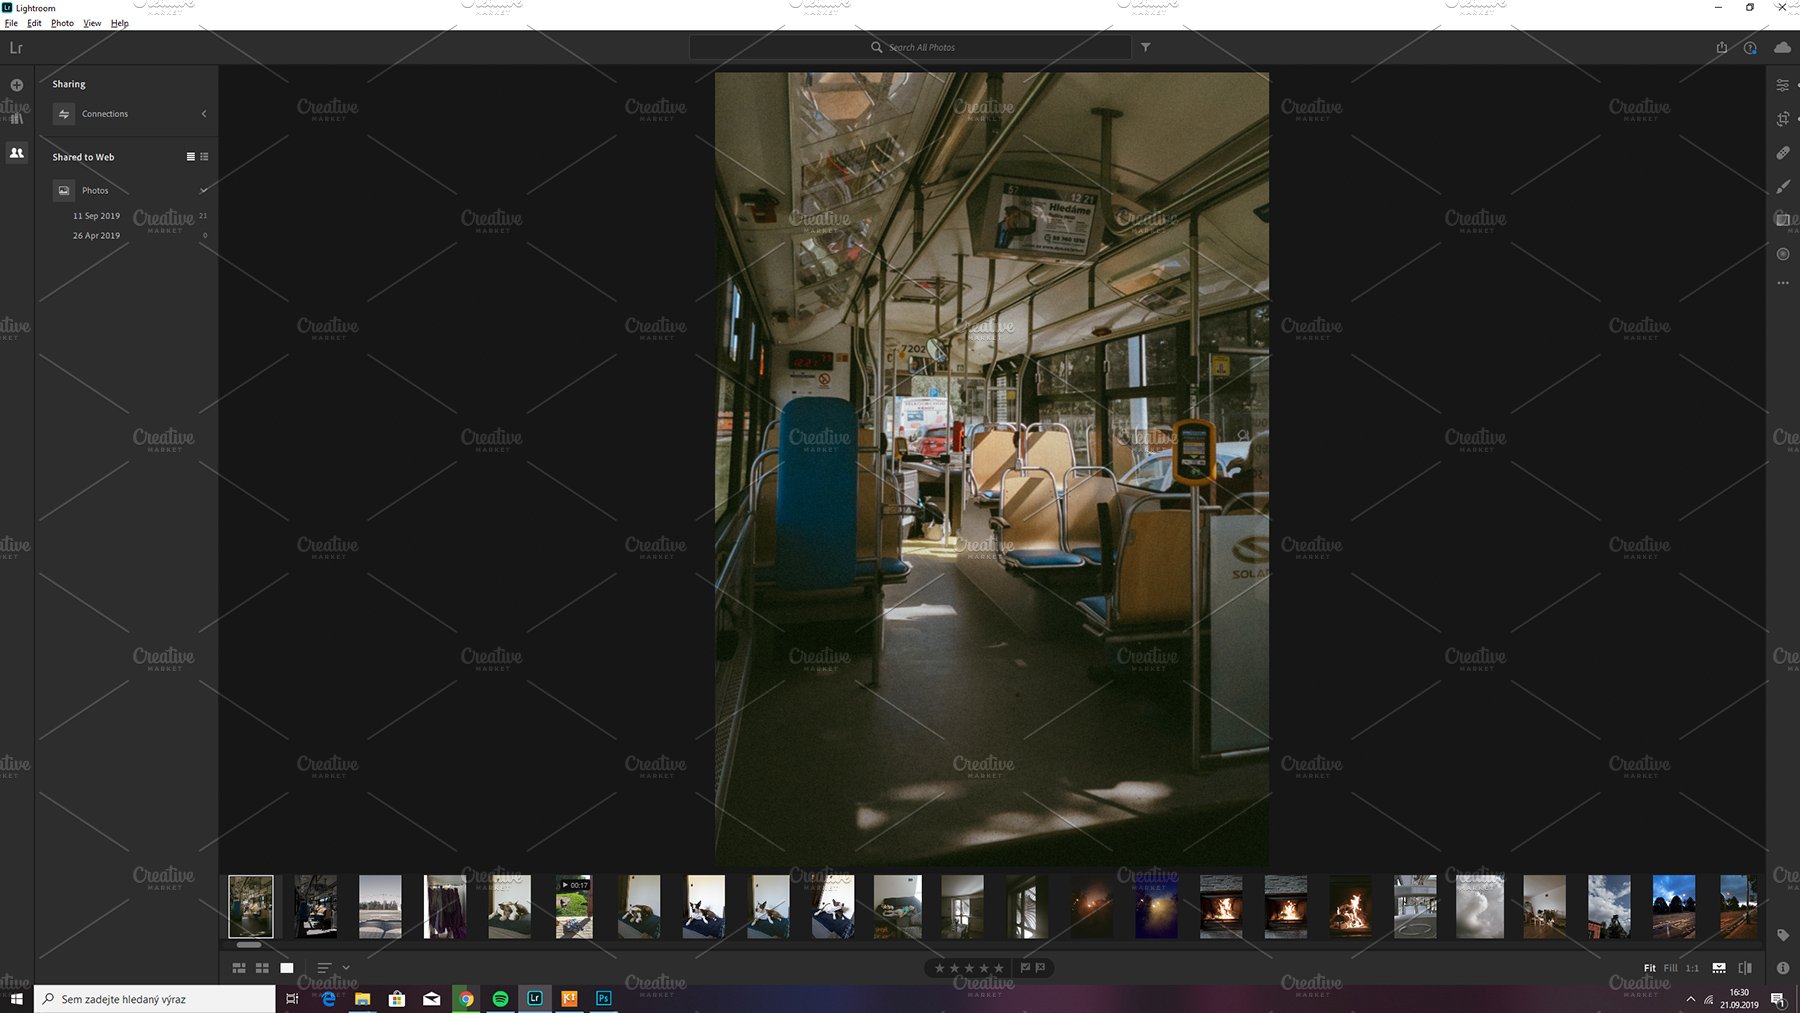Set zoom to 1:1
This screenshot has width=1800, height=1013.
tap(1692, 968)
